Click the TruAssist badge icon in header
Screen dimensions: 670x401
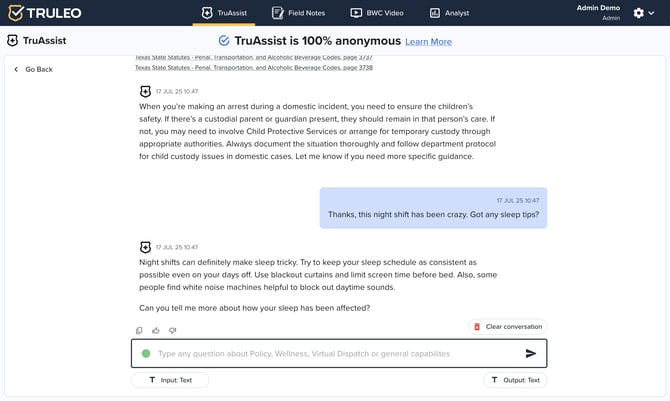point(12,41)
